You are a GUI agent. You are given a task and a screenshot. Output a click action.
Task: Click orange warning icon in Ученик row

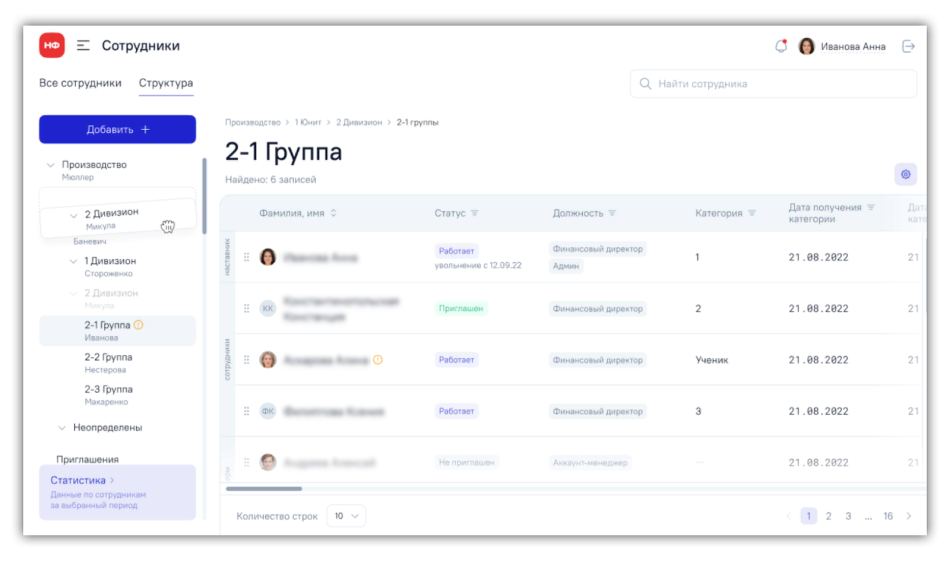coord(377,360)
